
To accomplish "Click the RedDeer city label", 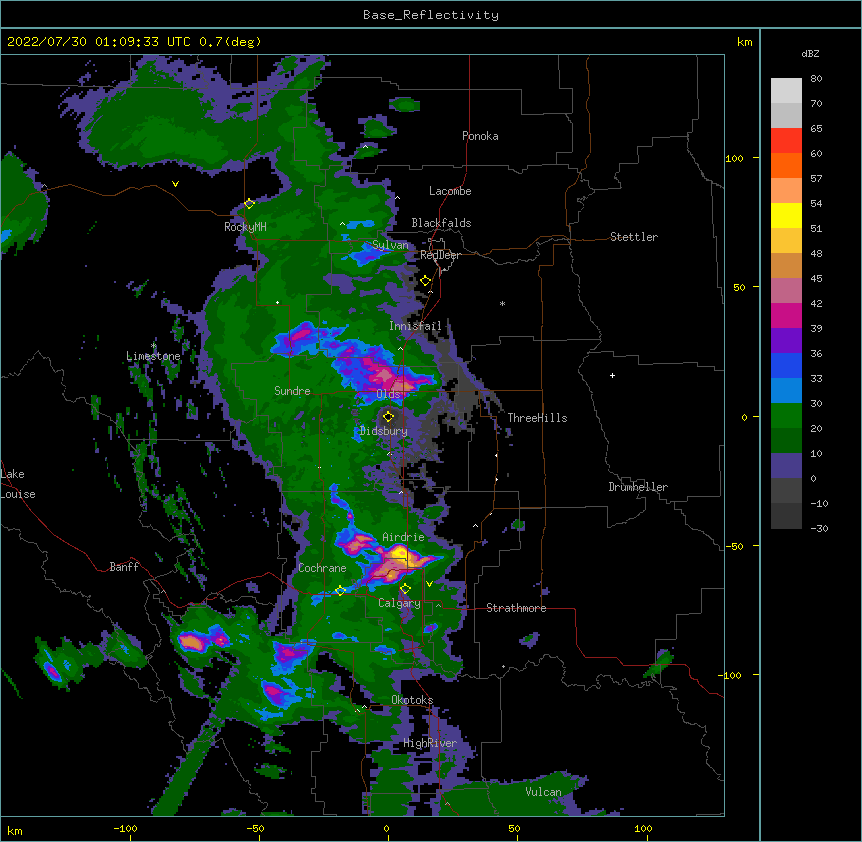I will 440,255.
